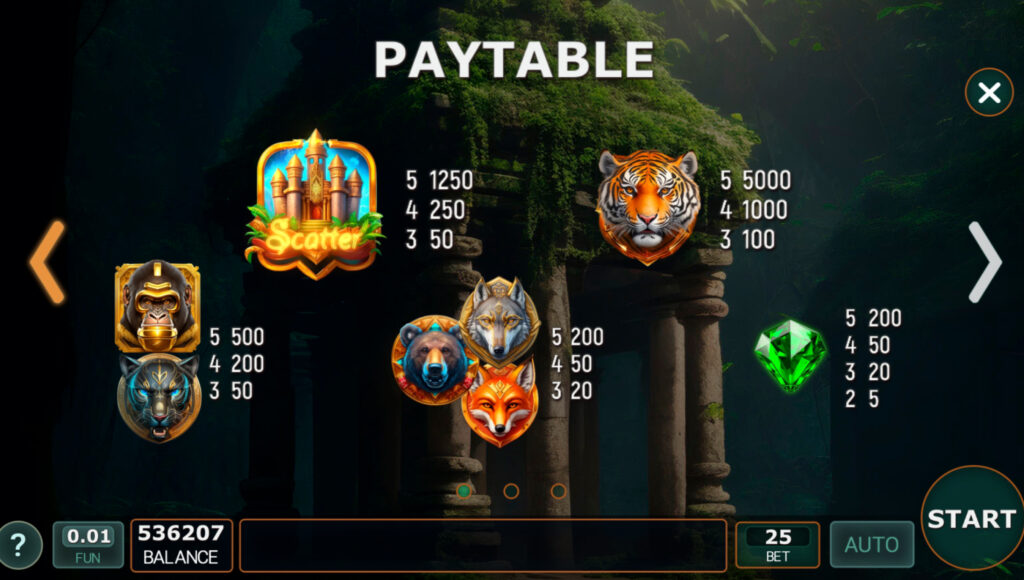Close the paytable with the X button
This screenshot has height=580, width=1024.
click(989, 92)
